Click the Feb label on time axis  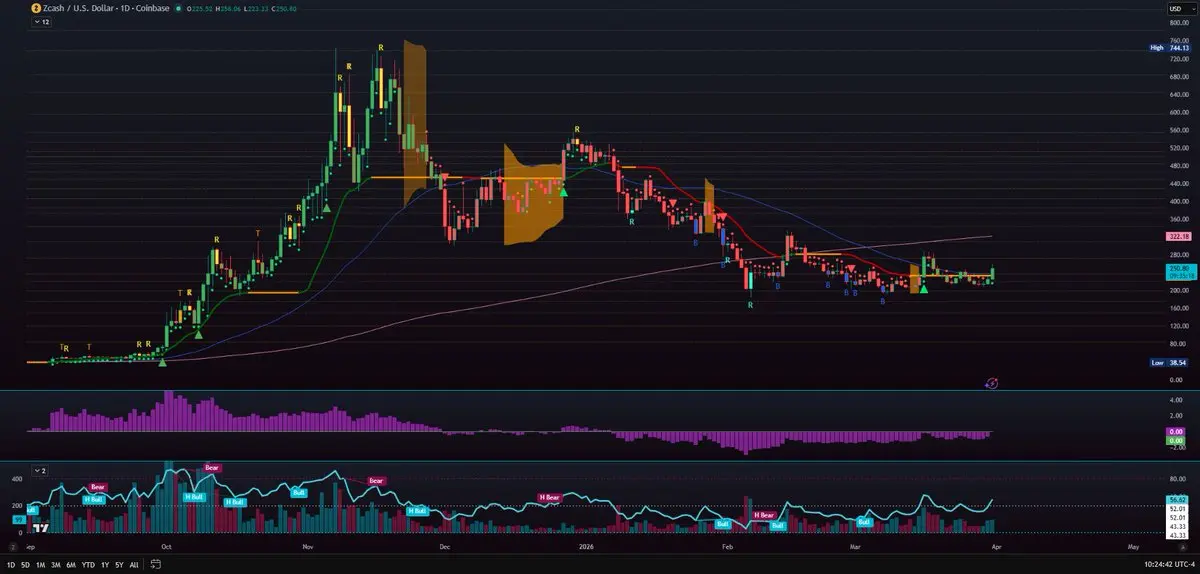point(727,548)
